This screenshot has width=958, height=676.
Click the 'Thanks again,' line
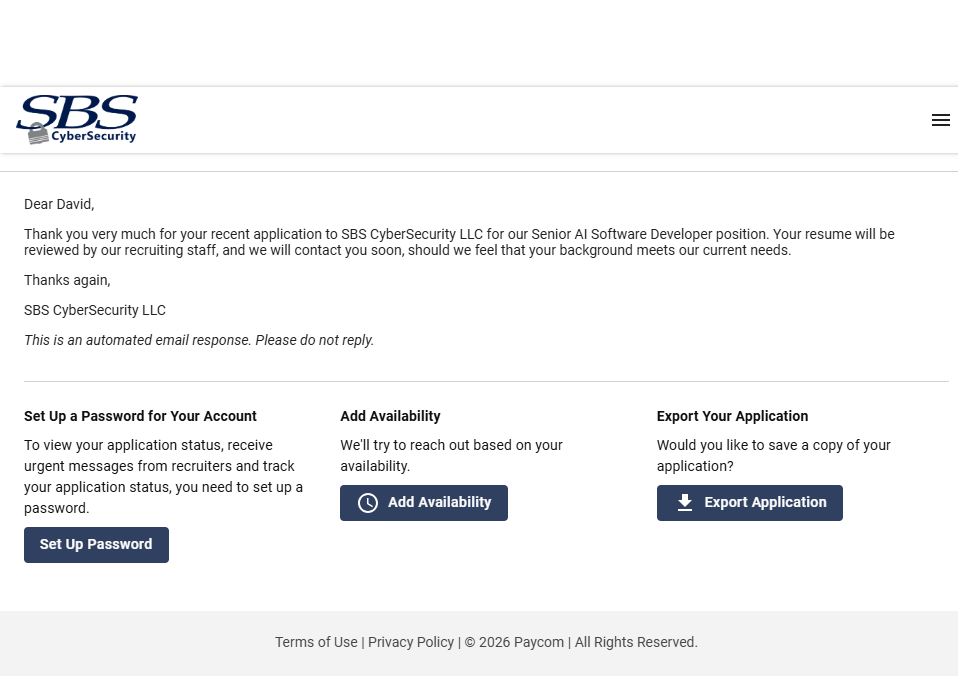pyautogui.click(x=67, y=280)
